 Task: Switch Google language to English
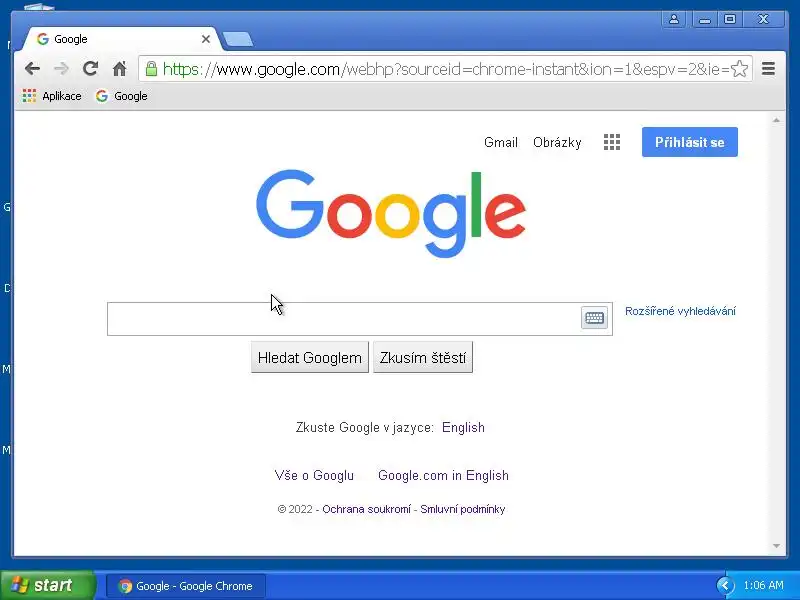pyautogui.click(x=463, y=427)
